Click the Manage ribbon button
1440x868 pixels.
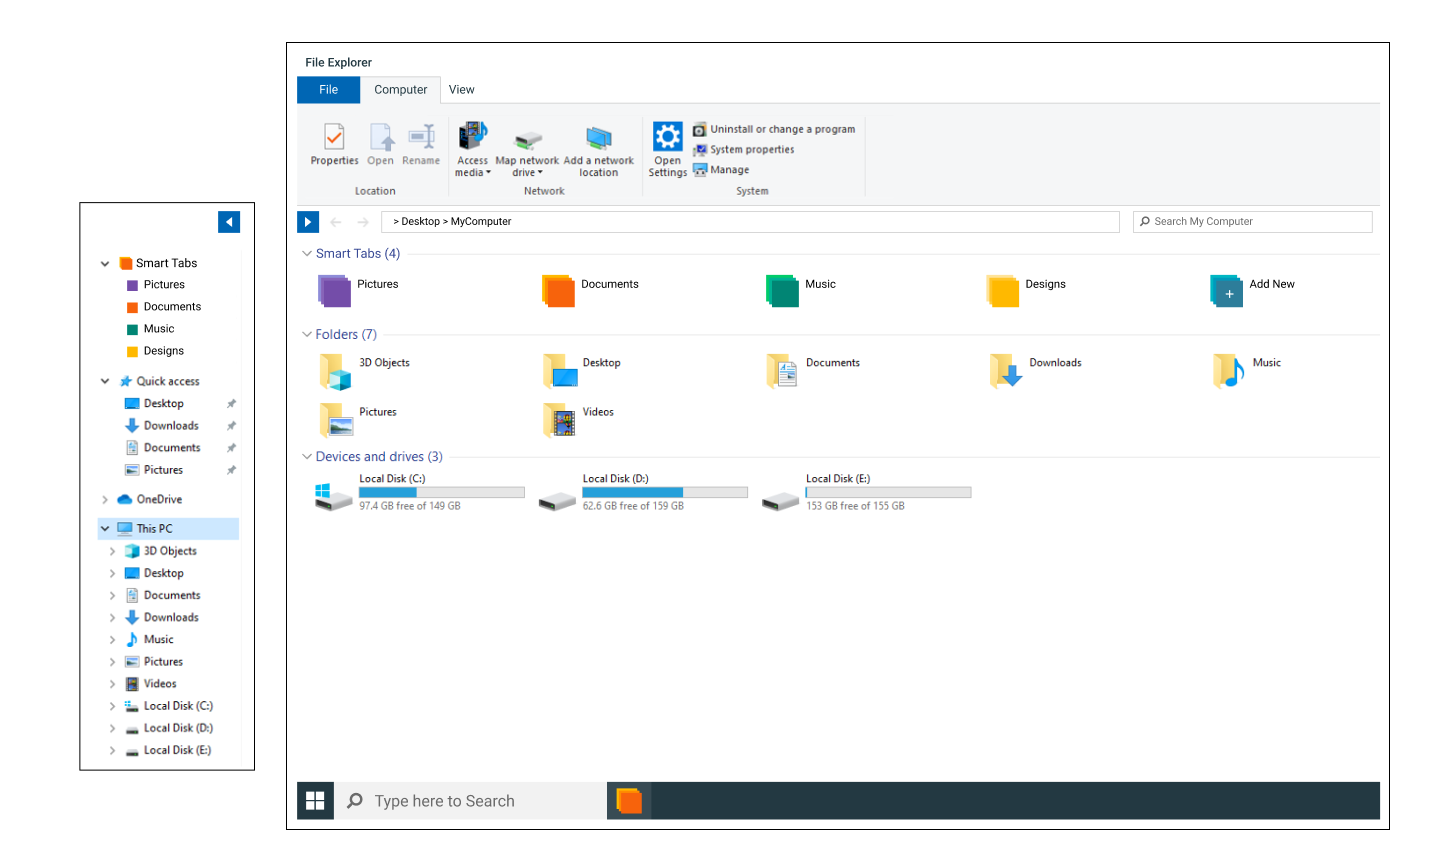(x=721, y=170)
